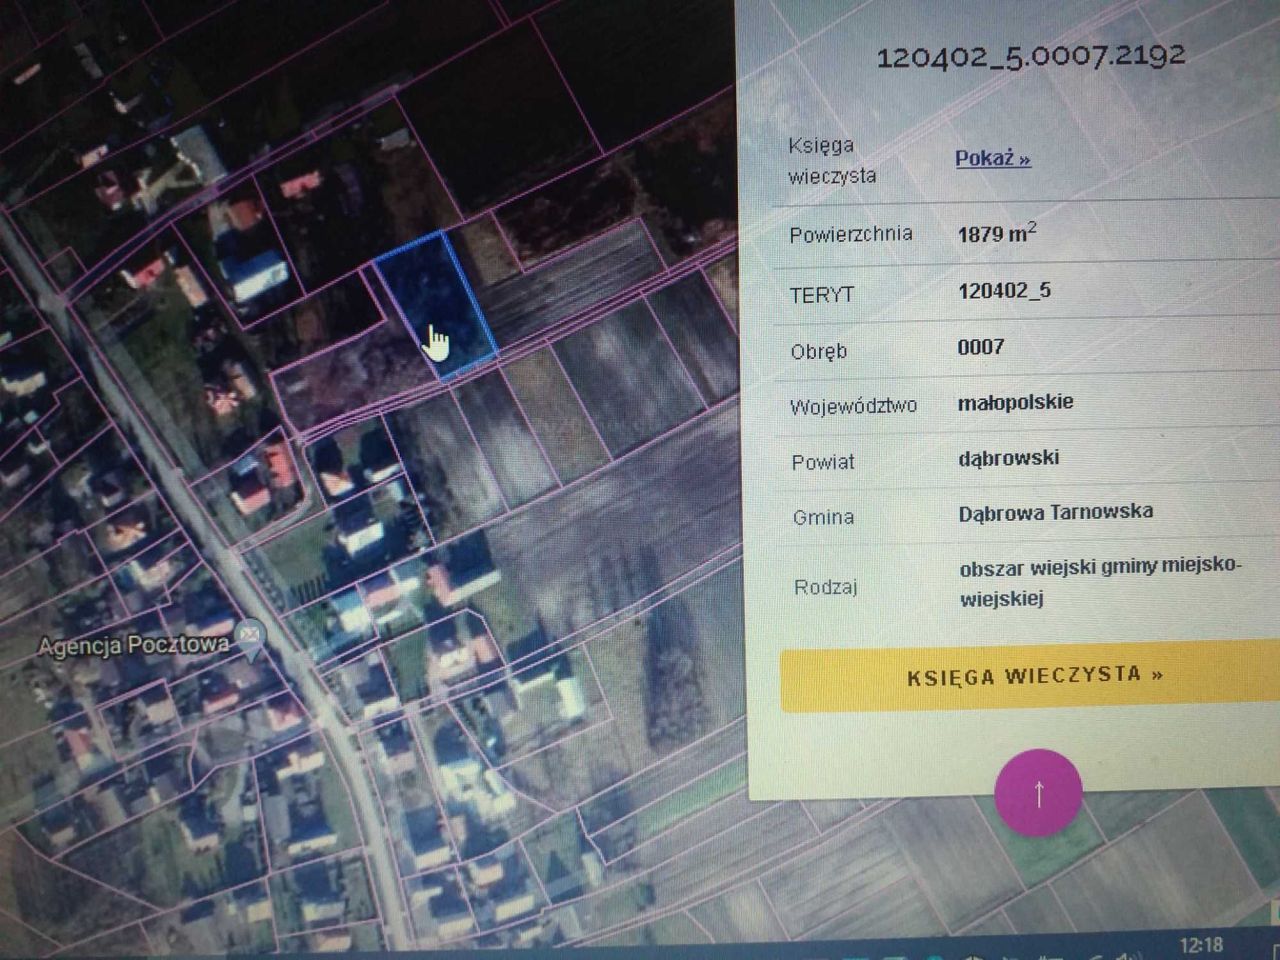
Task: Click the Gmina value Dąbrowa Tarnowska
Action: coord(1055,513)
